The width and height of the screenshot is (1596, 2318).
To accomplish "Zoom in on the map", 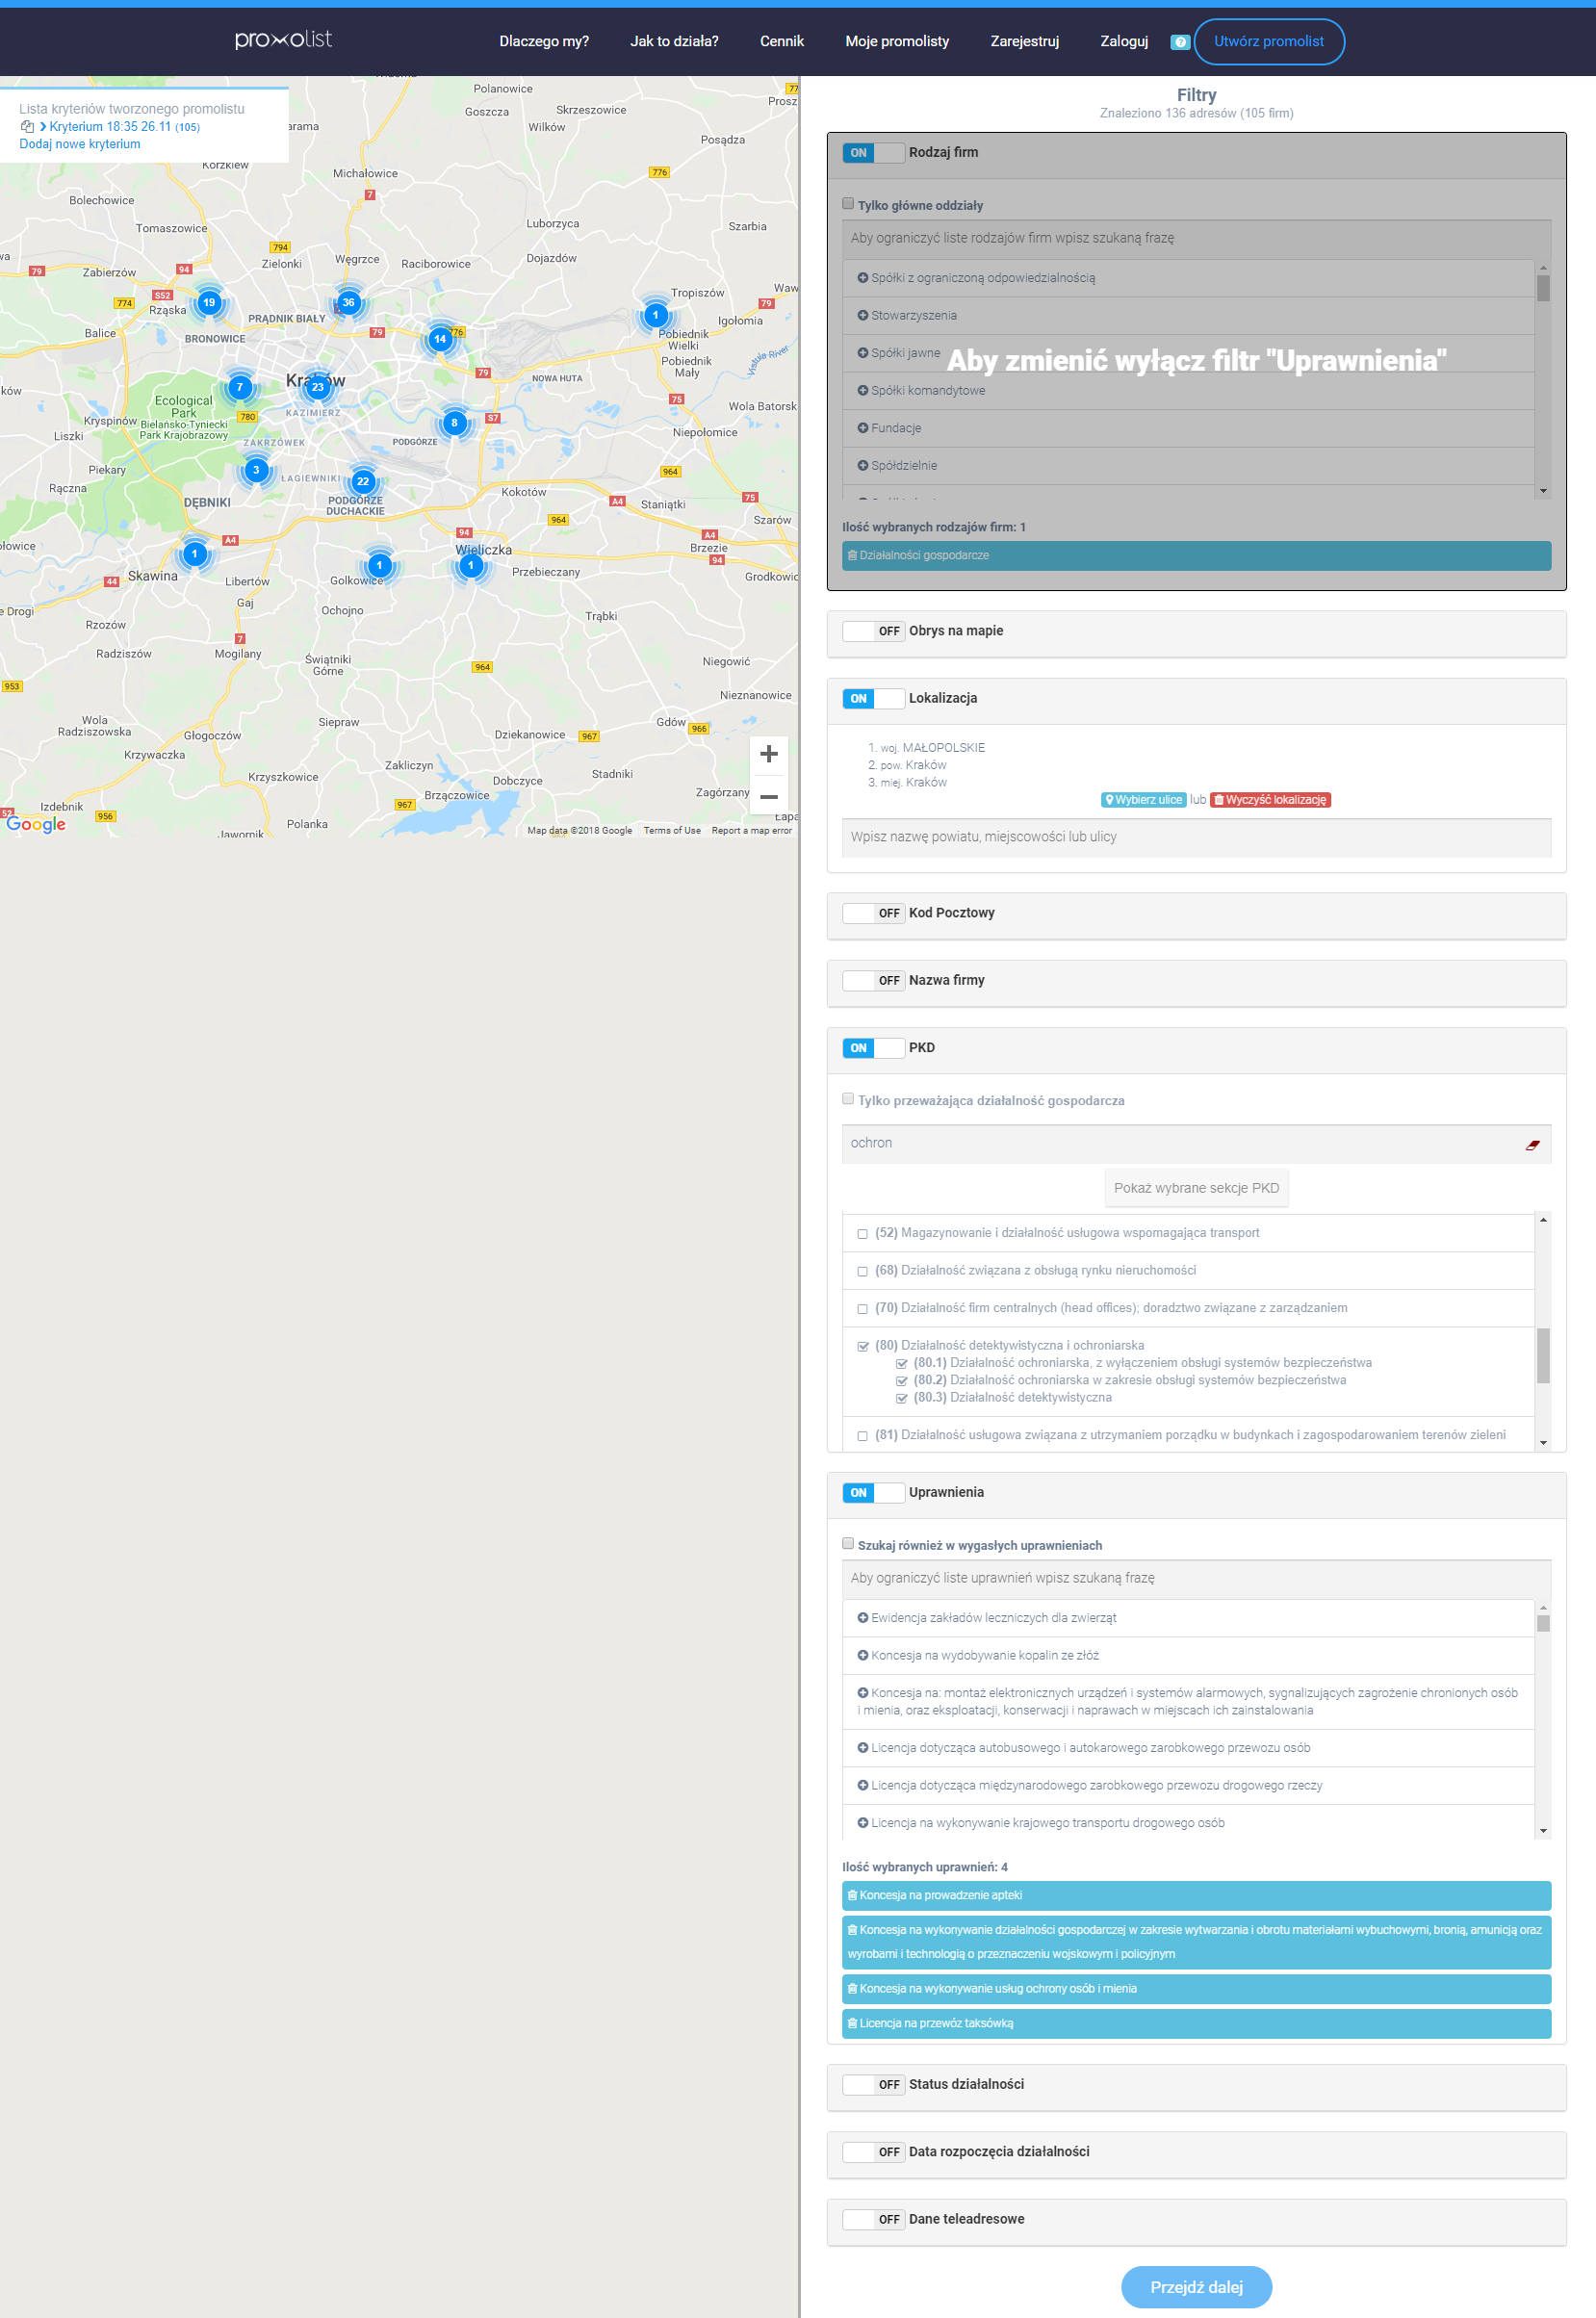I will [x=768, y=754].
